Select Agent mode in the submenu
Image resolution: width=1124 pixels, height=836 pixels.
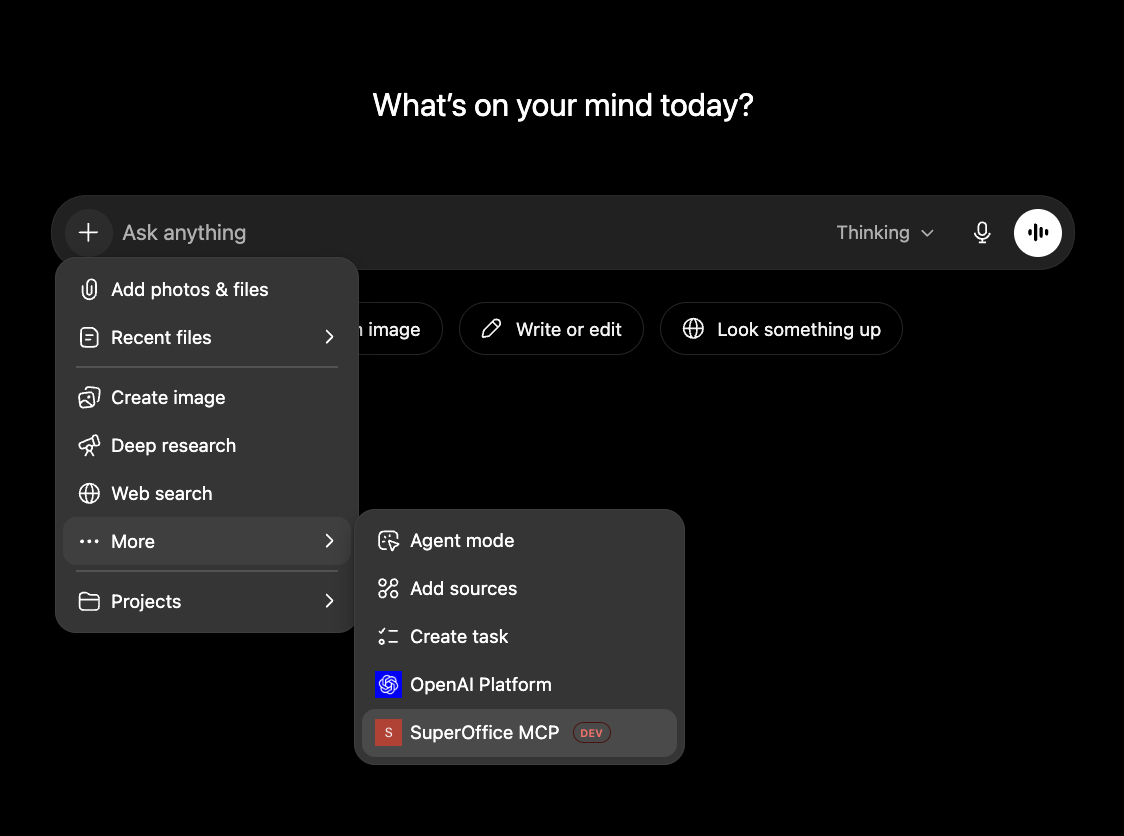click(x=519, y=541)
